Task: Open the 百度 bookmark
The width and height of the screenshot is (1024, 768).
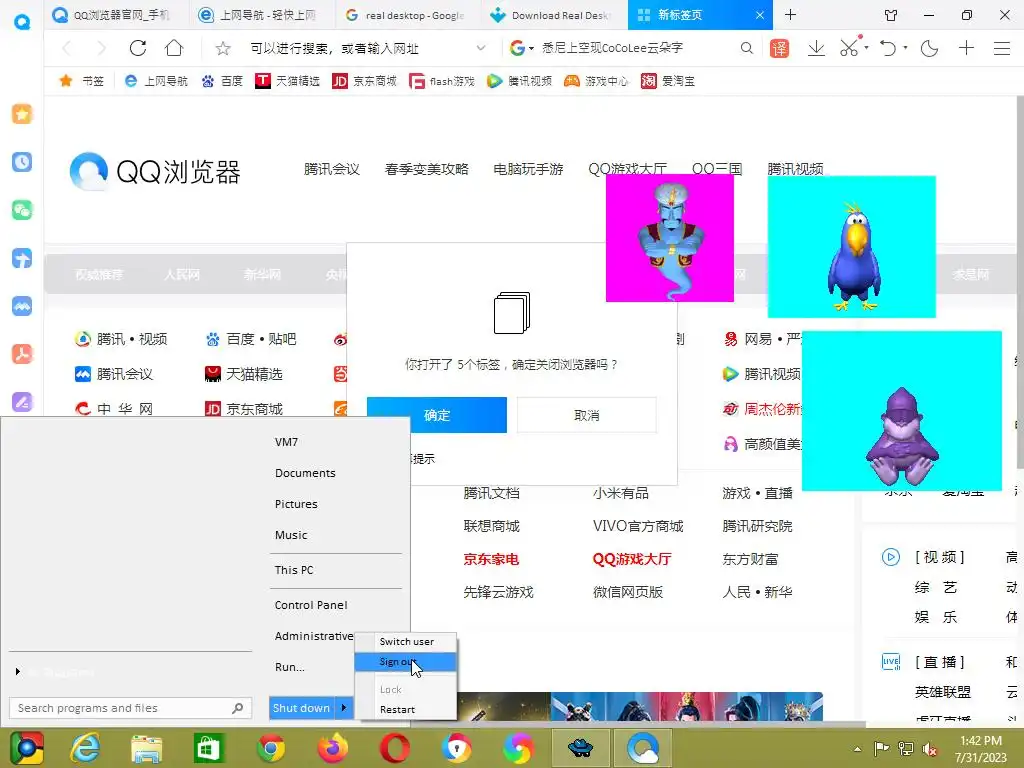Action: coord(222,81)
